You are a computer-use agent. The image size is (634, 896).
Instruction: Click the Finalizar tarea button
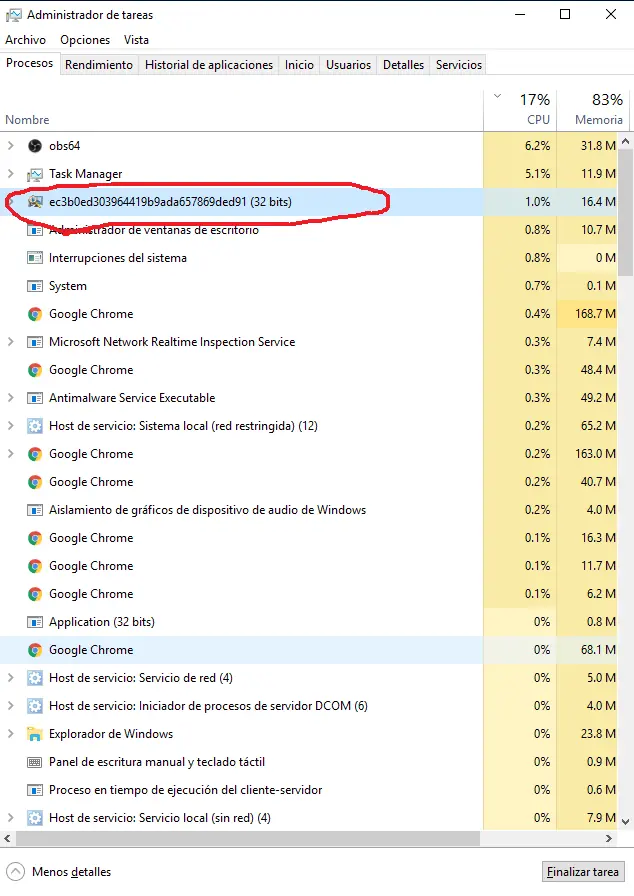pyautogui.click(x=583, y=872)
